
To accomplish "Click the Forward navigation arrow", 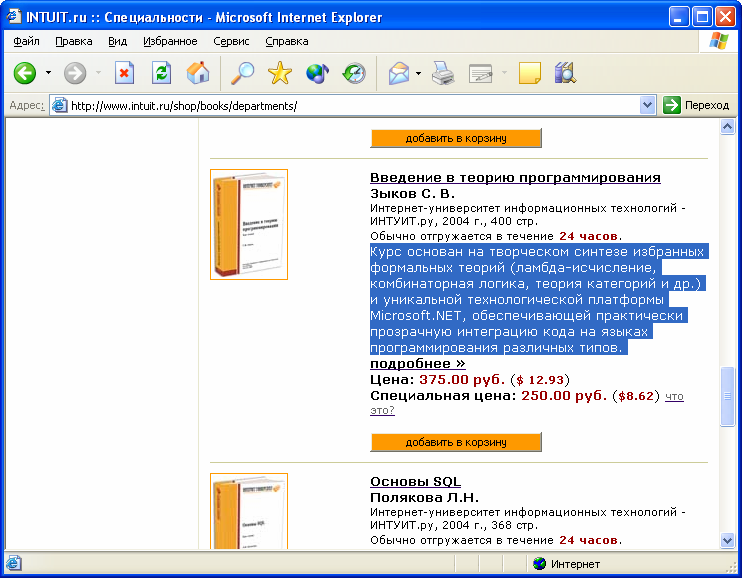I will point(75,73).
